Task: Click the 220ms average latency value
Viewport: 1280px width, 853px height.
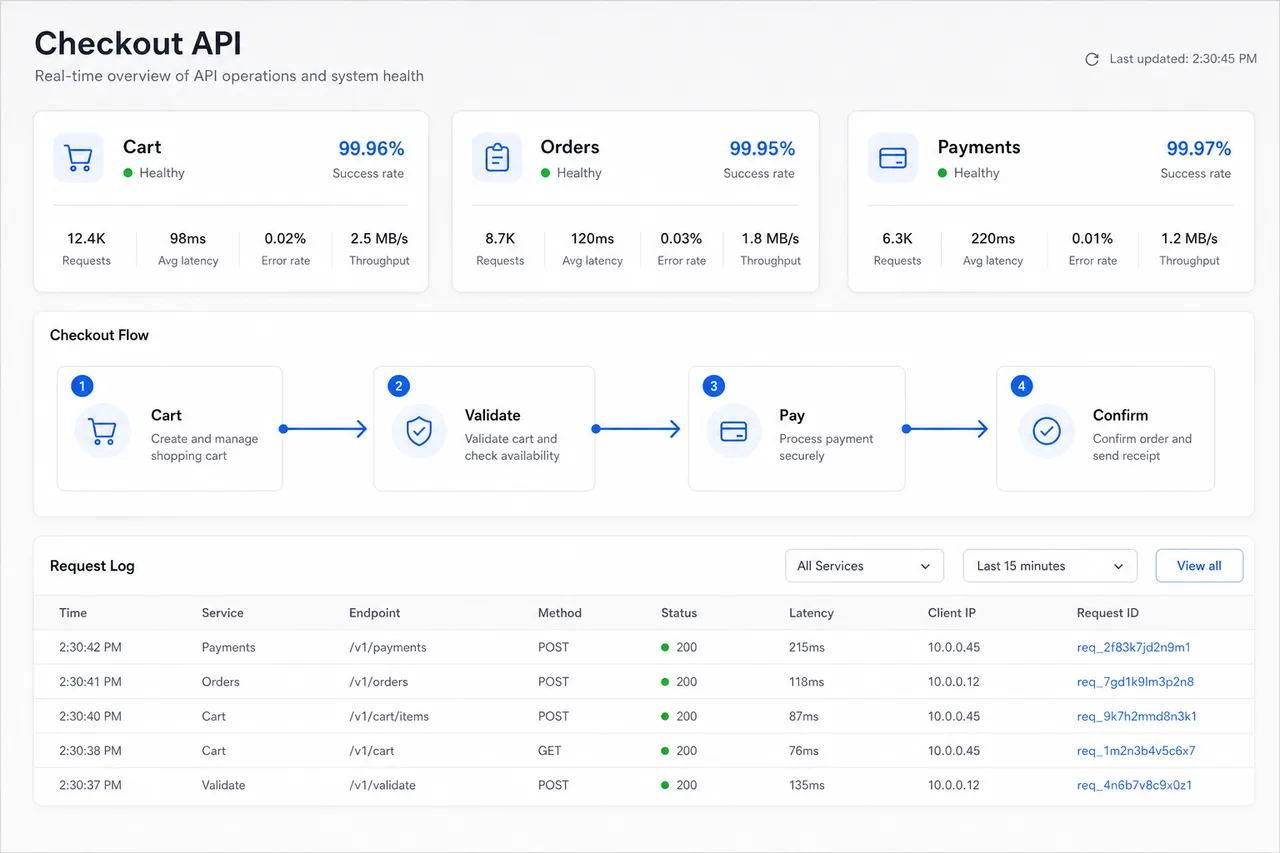Action: tap(993, 239)
